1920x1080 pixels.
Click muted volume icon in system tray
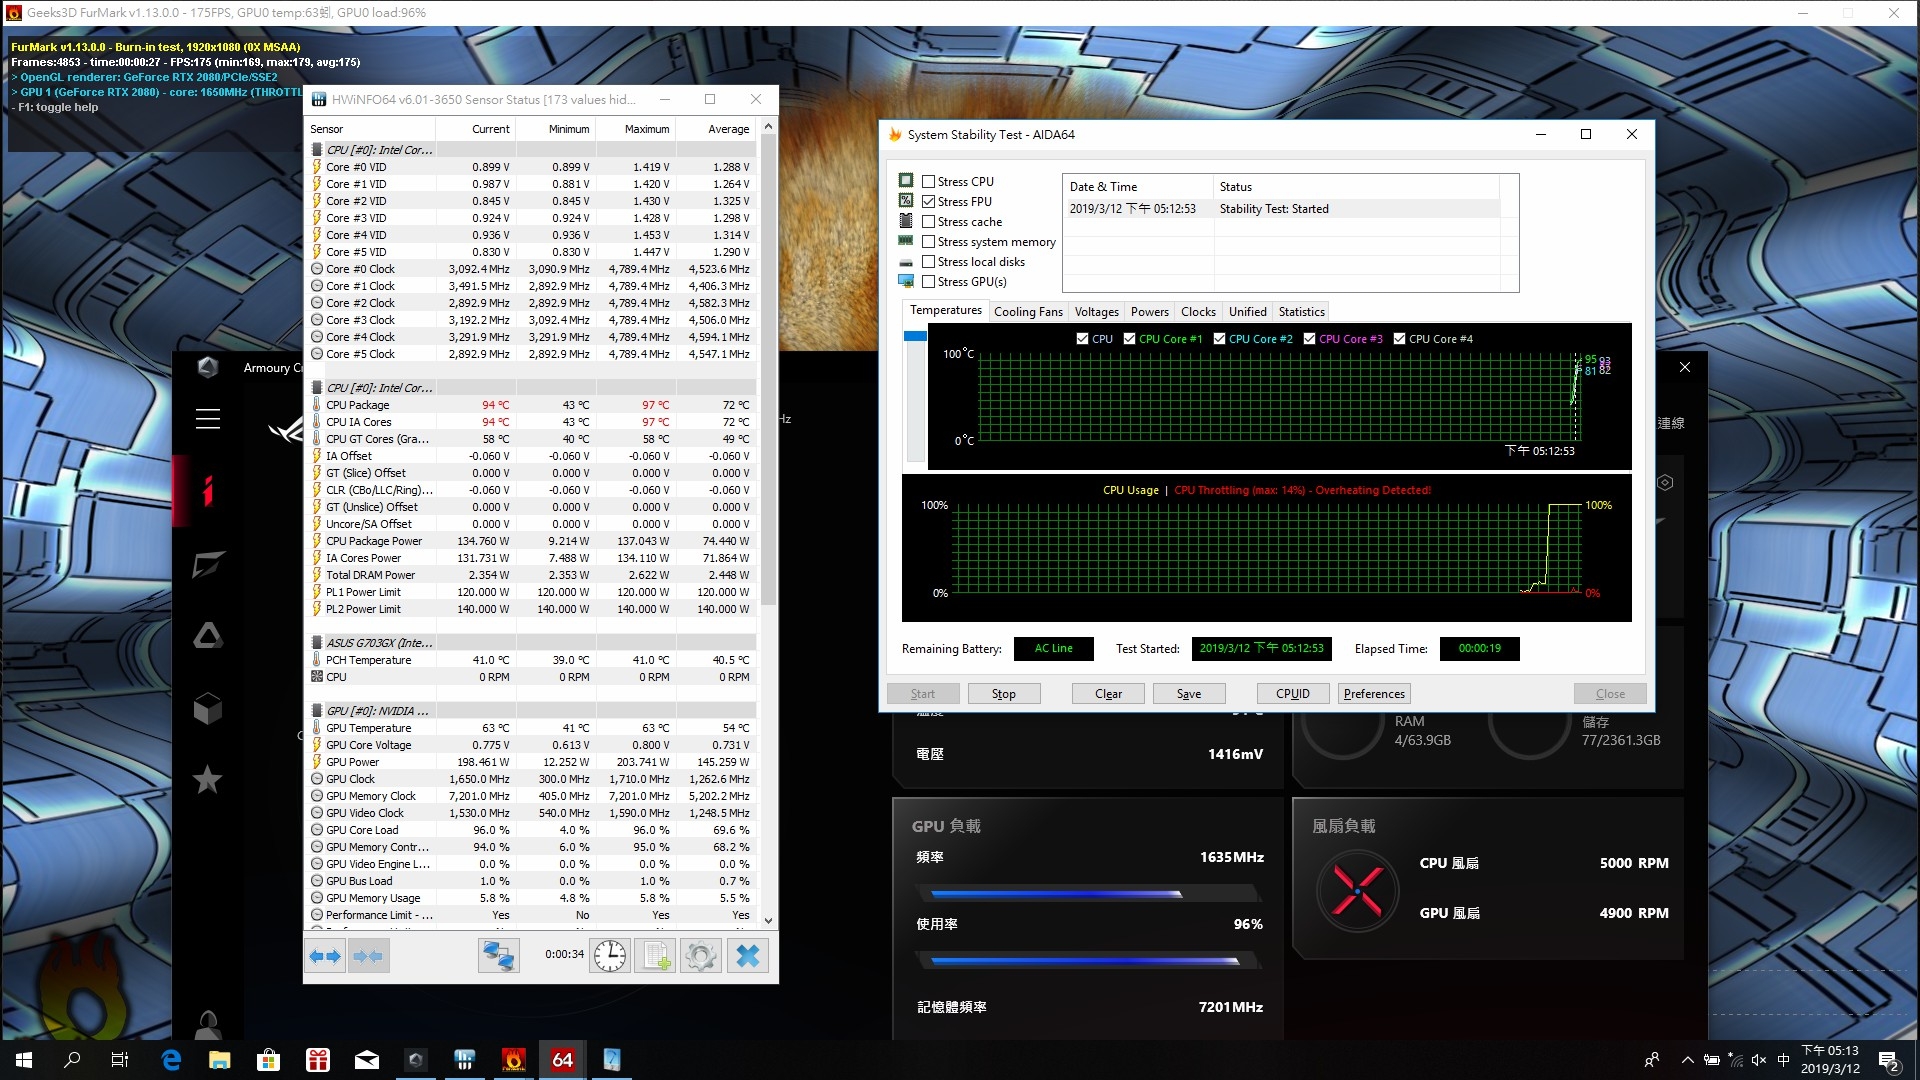click(1759, 1060)
